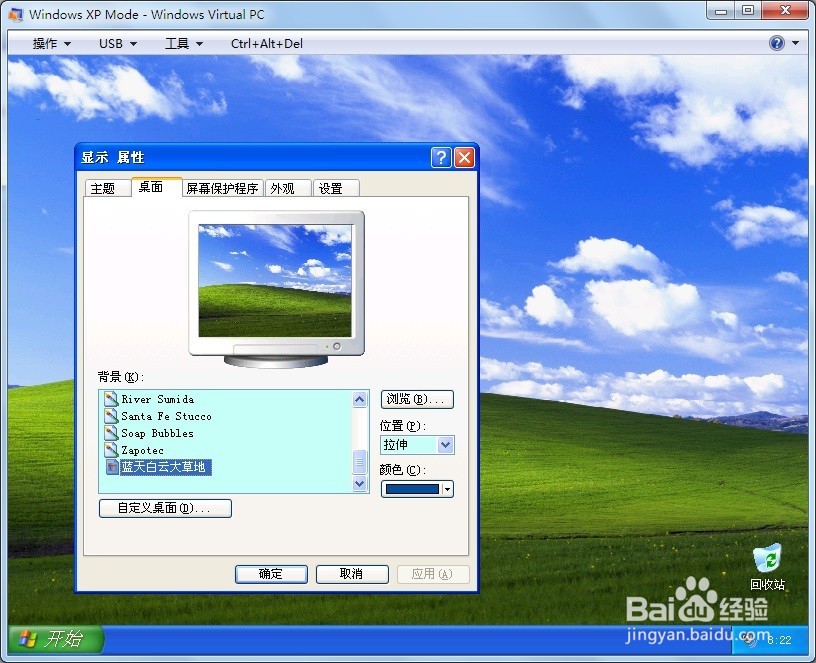Click the system tray clock
Viewport: 816px width, 663px height.
coord(779,640)
